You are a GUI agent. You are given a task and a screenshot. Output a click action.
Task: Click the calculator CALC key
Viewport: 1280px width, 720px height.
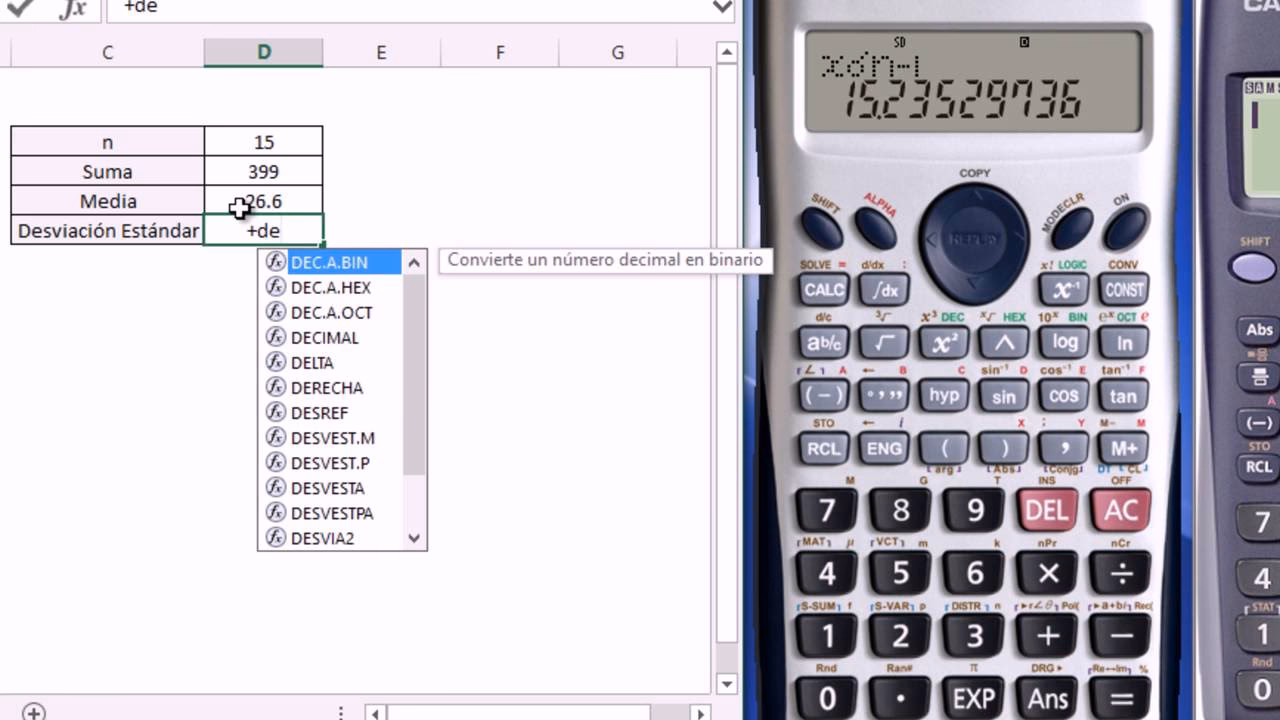[x=824, y=290]
